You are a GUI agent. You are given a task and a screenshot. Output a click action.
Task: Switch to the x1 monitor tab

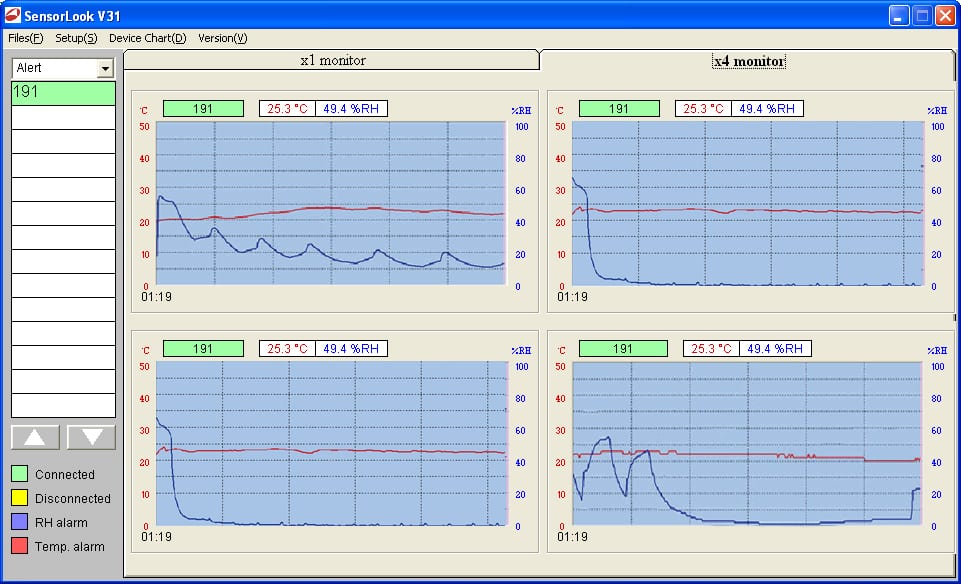(x=333, y=60)
